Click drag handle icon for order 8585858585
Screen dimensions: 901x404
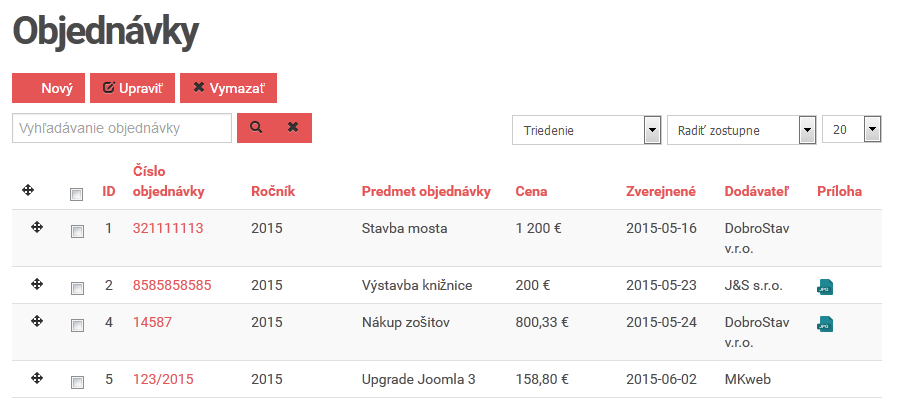pos(37,284)
